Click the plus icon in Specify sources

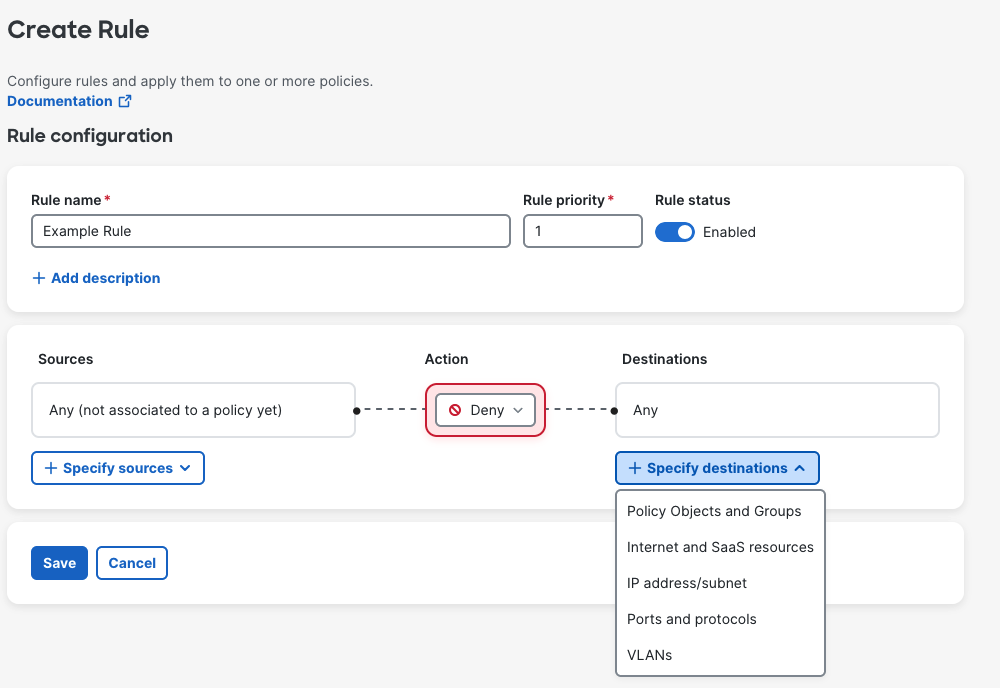pos(51,468)
